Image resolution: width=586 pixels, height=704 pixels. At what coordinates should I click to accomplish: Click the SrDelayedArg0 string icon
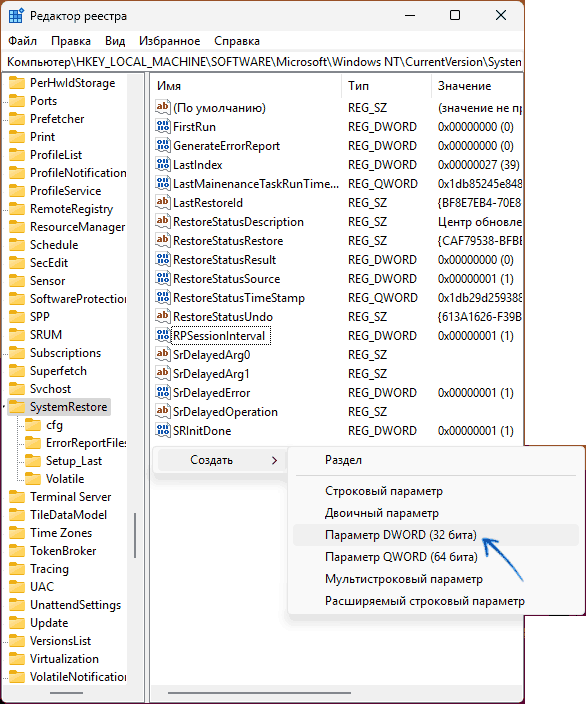[163, 354]
